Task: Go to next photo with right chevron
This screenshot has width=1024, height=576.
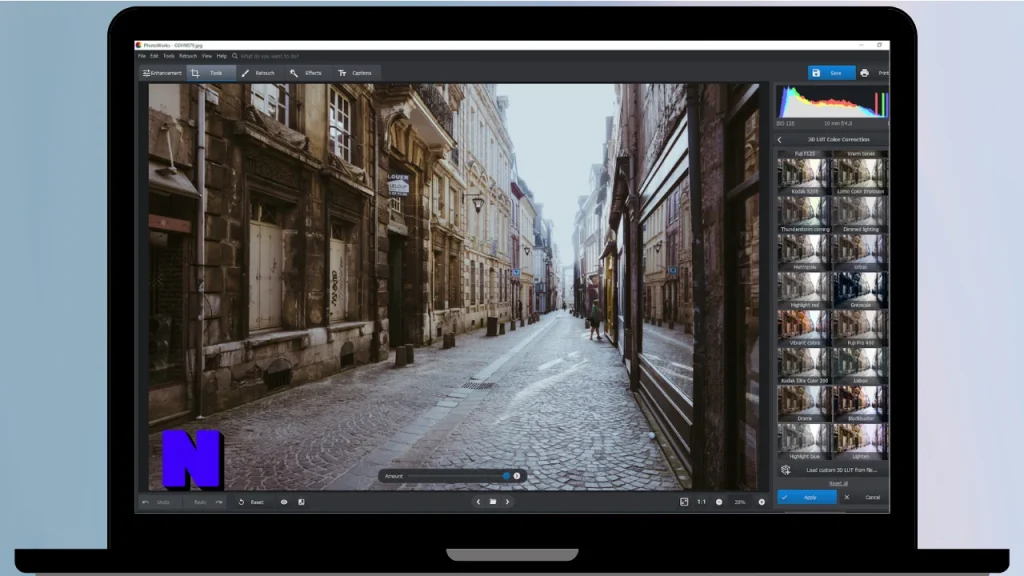Action: (507, 502)
